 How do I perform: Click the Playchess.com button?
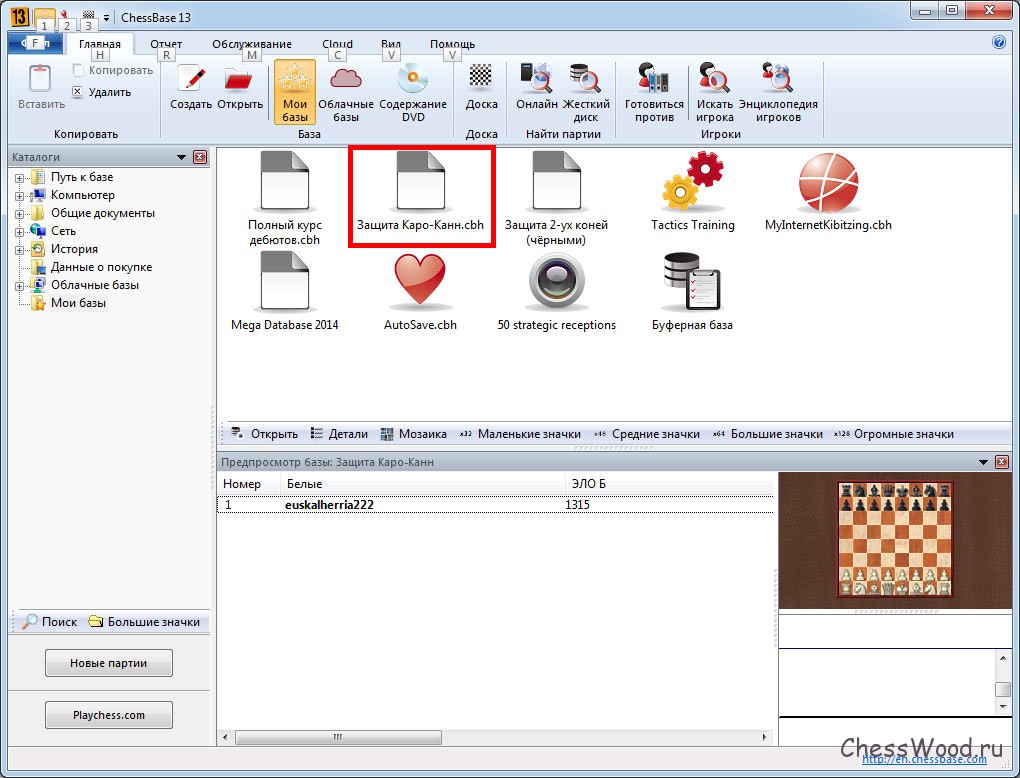[x=109, y=715]
